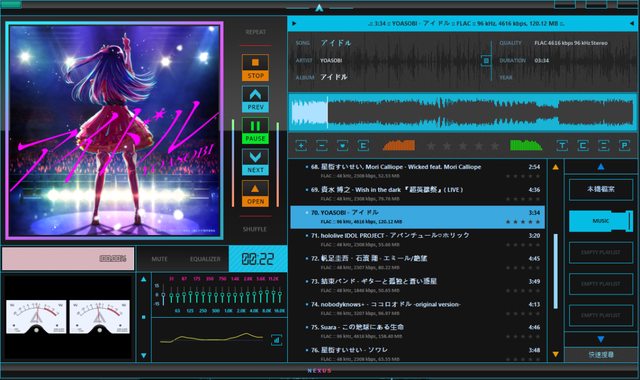Open files with the orange OPEN button
640x380 pixels.
coord(255,193)
